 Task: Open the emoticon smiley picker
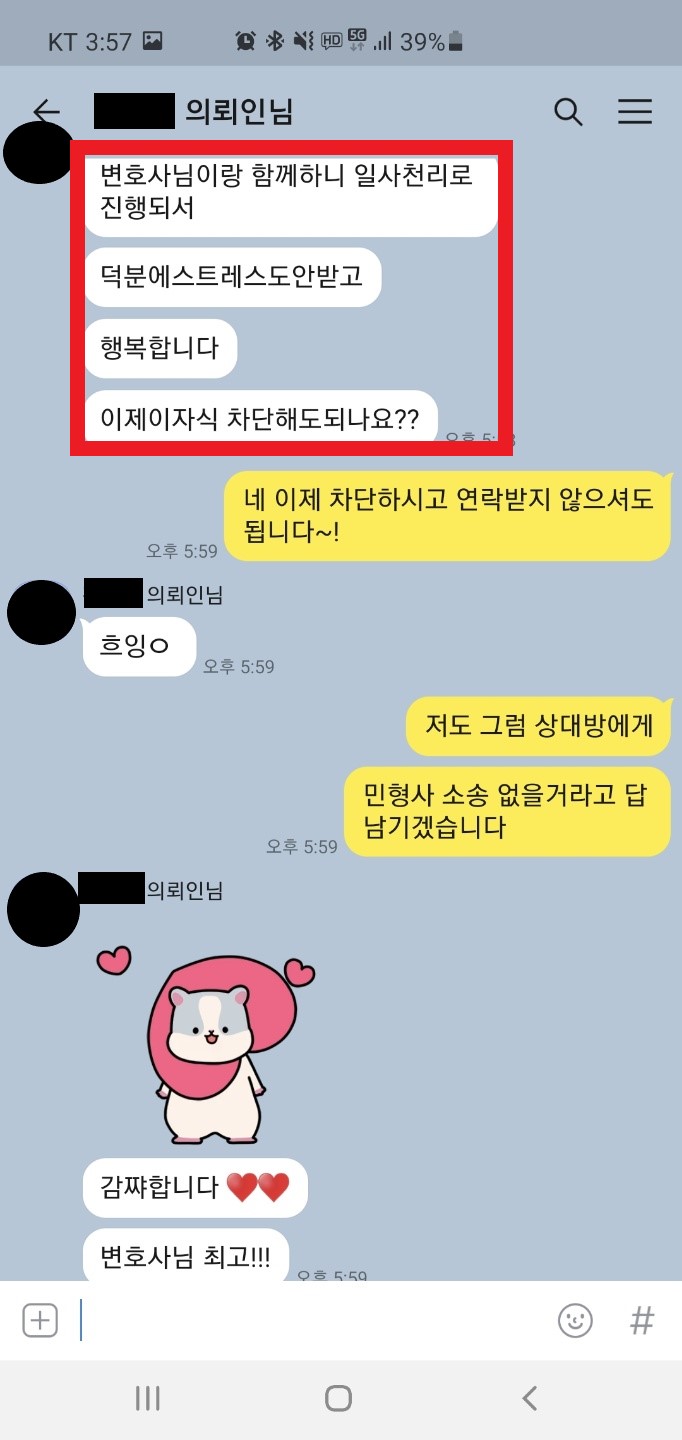click(575, 1320)
